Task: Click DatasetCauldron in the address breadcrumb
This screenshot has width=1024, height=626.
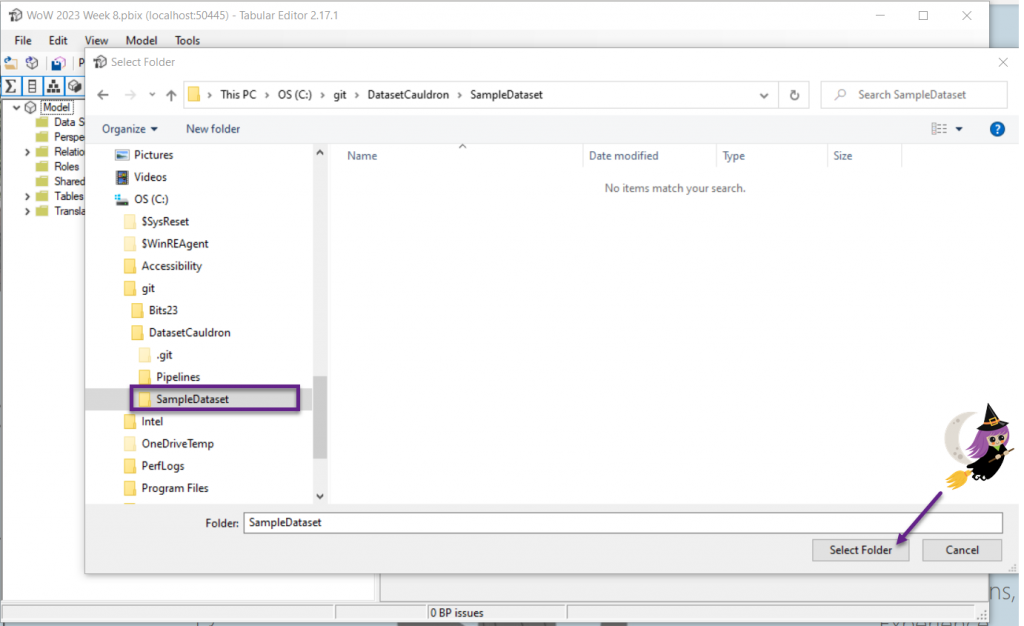Action: [x=408, y=95]
